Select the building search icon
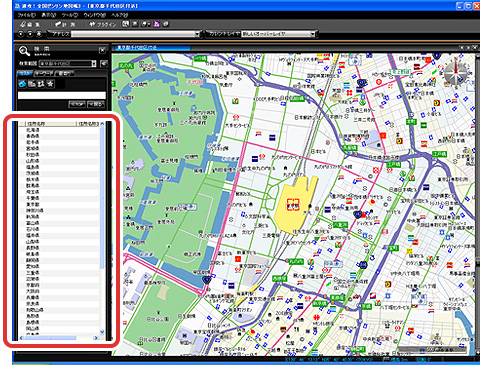Screen dimensions: 480x365 (32, 84)
